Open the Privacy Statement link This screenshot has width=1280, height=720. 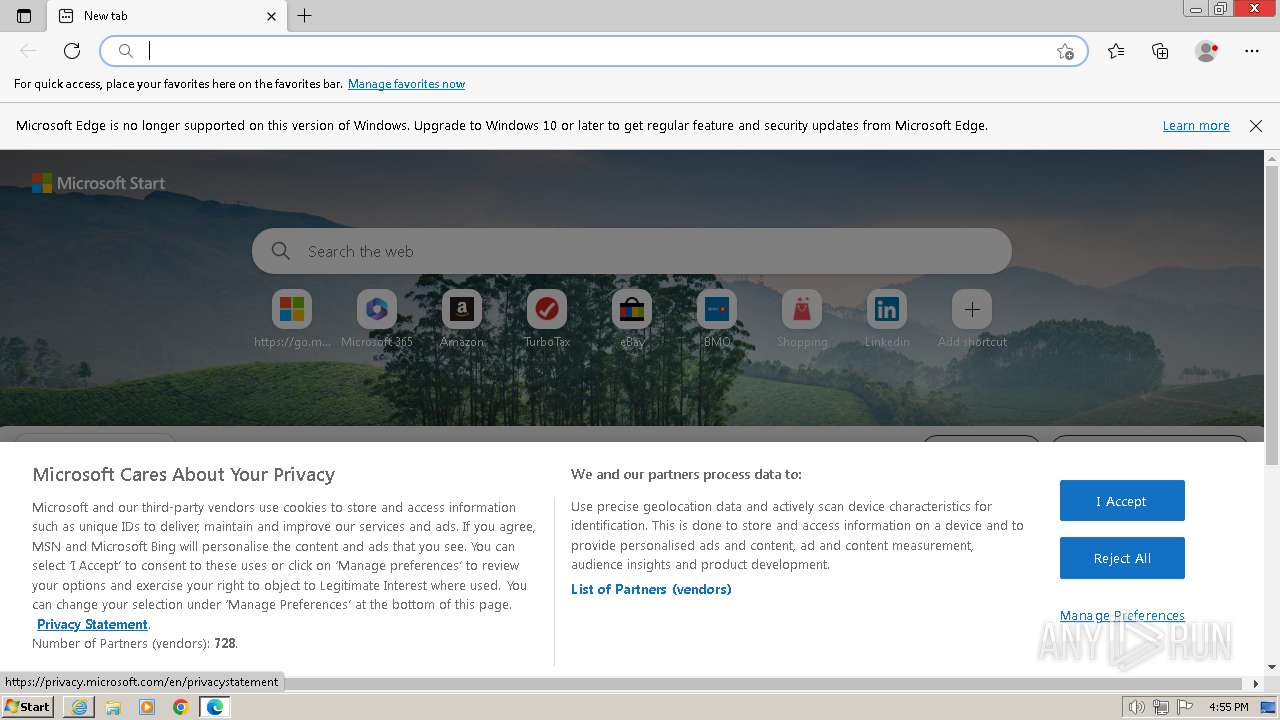click(92, 624)
